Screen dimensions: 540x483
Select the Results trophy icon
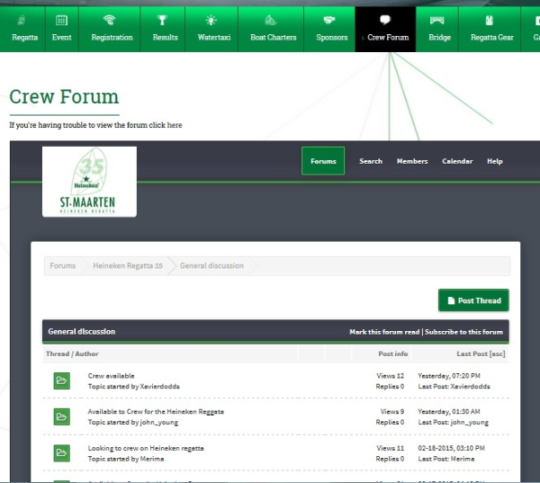pos(162,20)
